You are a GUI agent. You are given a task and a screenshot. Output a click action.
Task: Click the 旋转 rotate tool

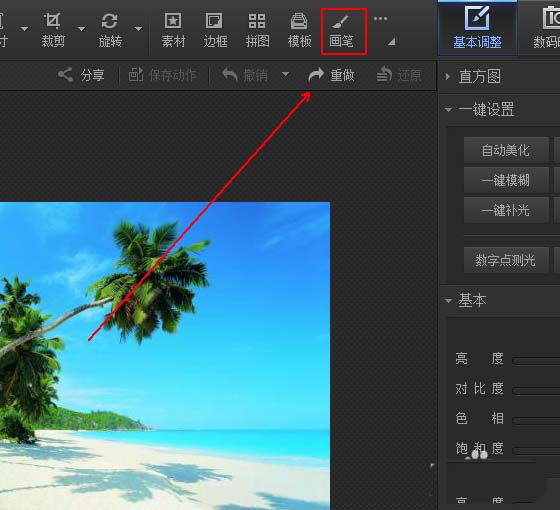point(110,30)
